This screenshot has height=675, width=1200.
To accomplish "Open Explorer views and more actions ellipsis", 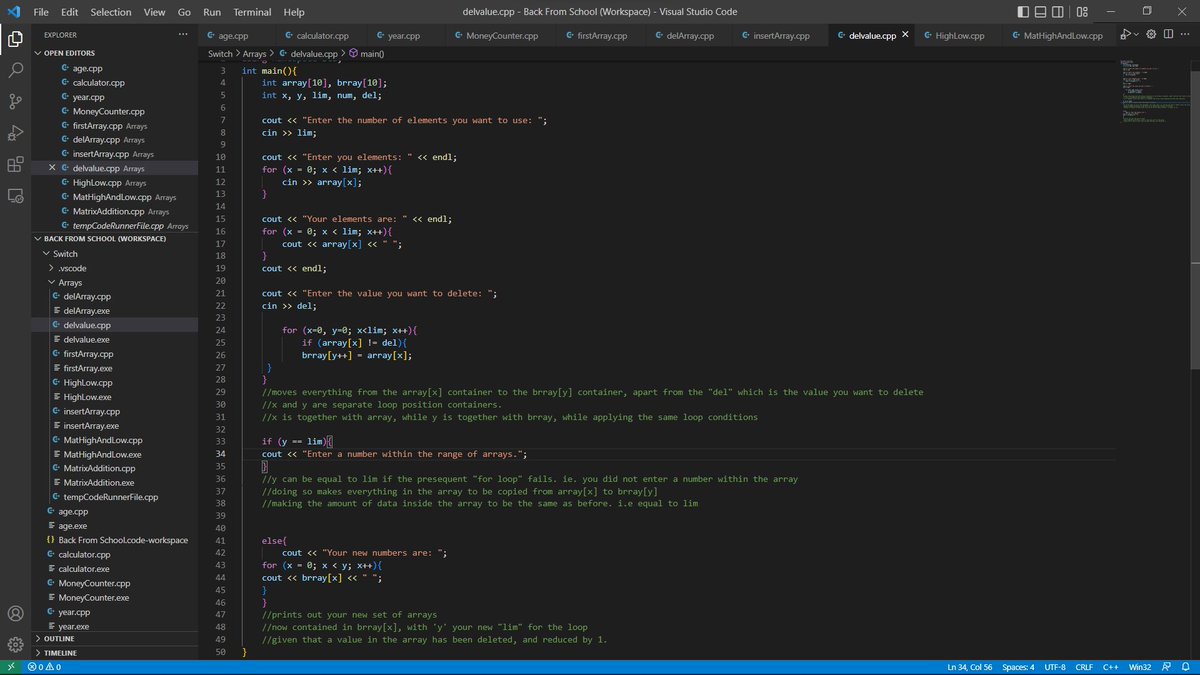I will pyautogui.click(x=182, y=35).
